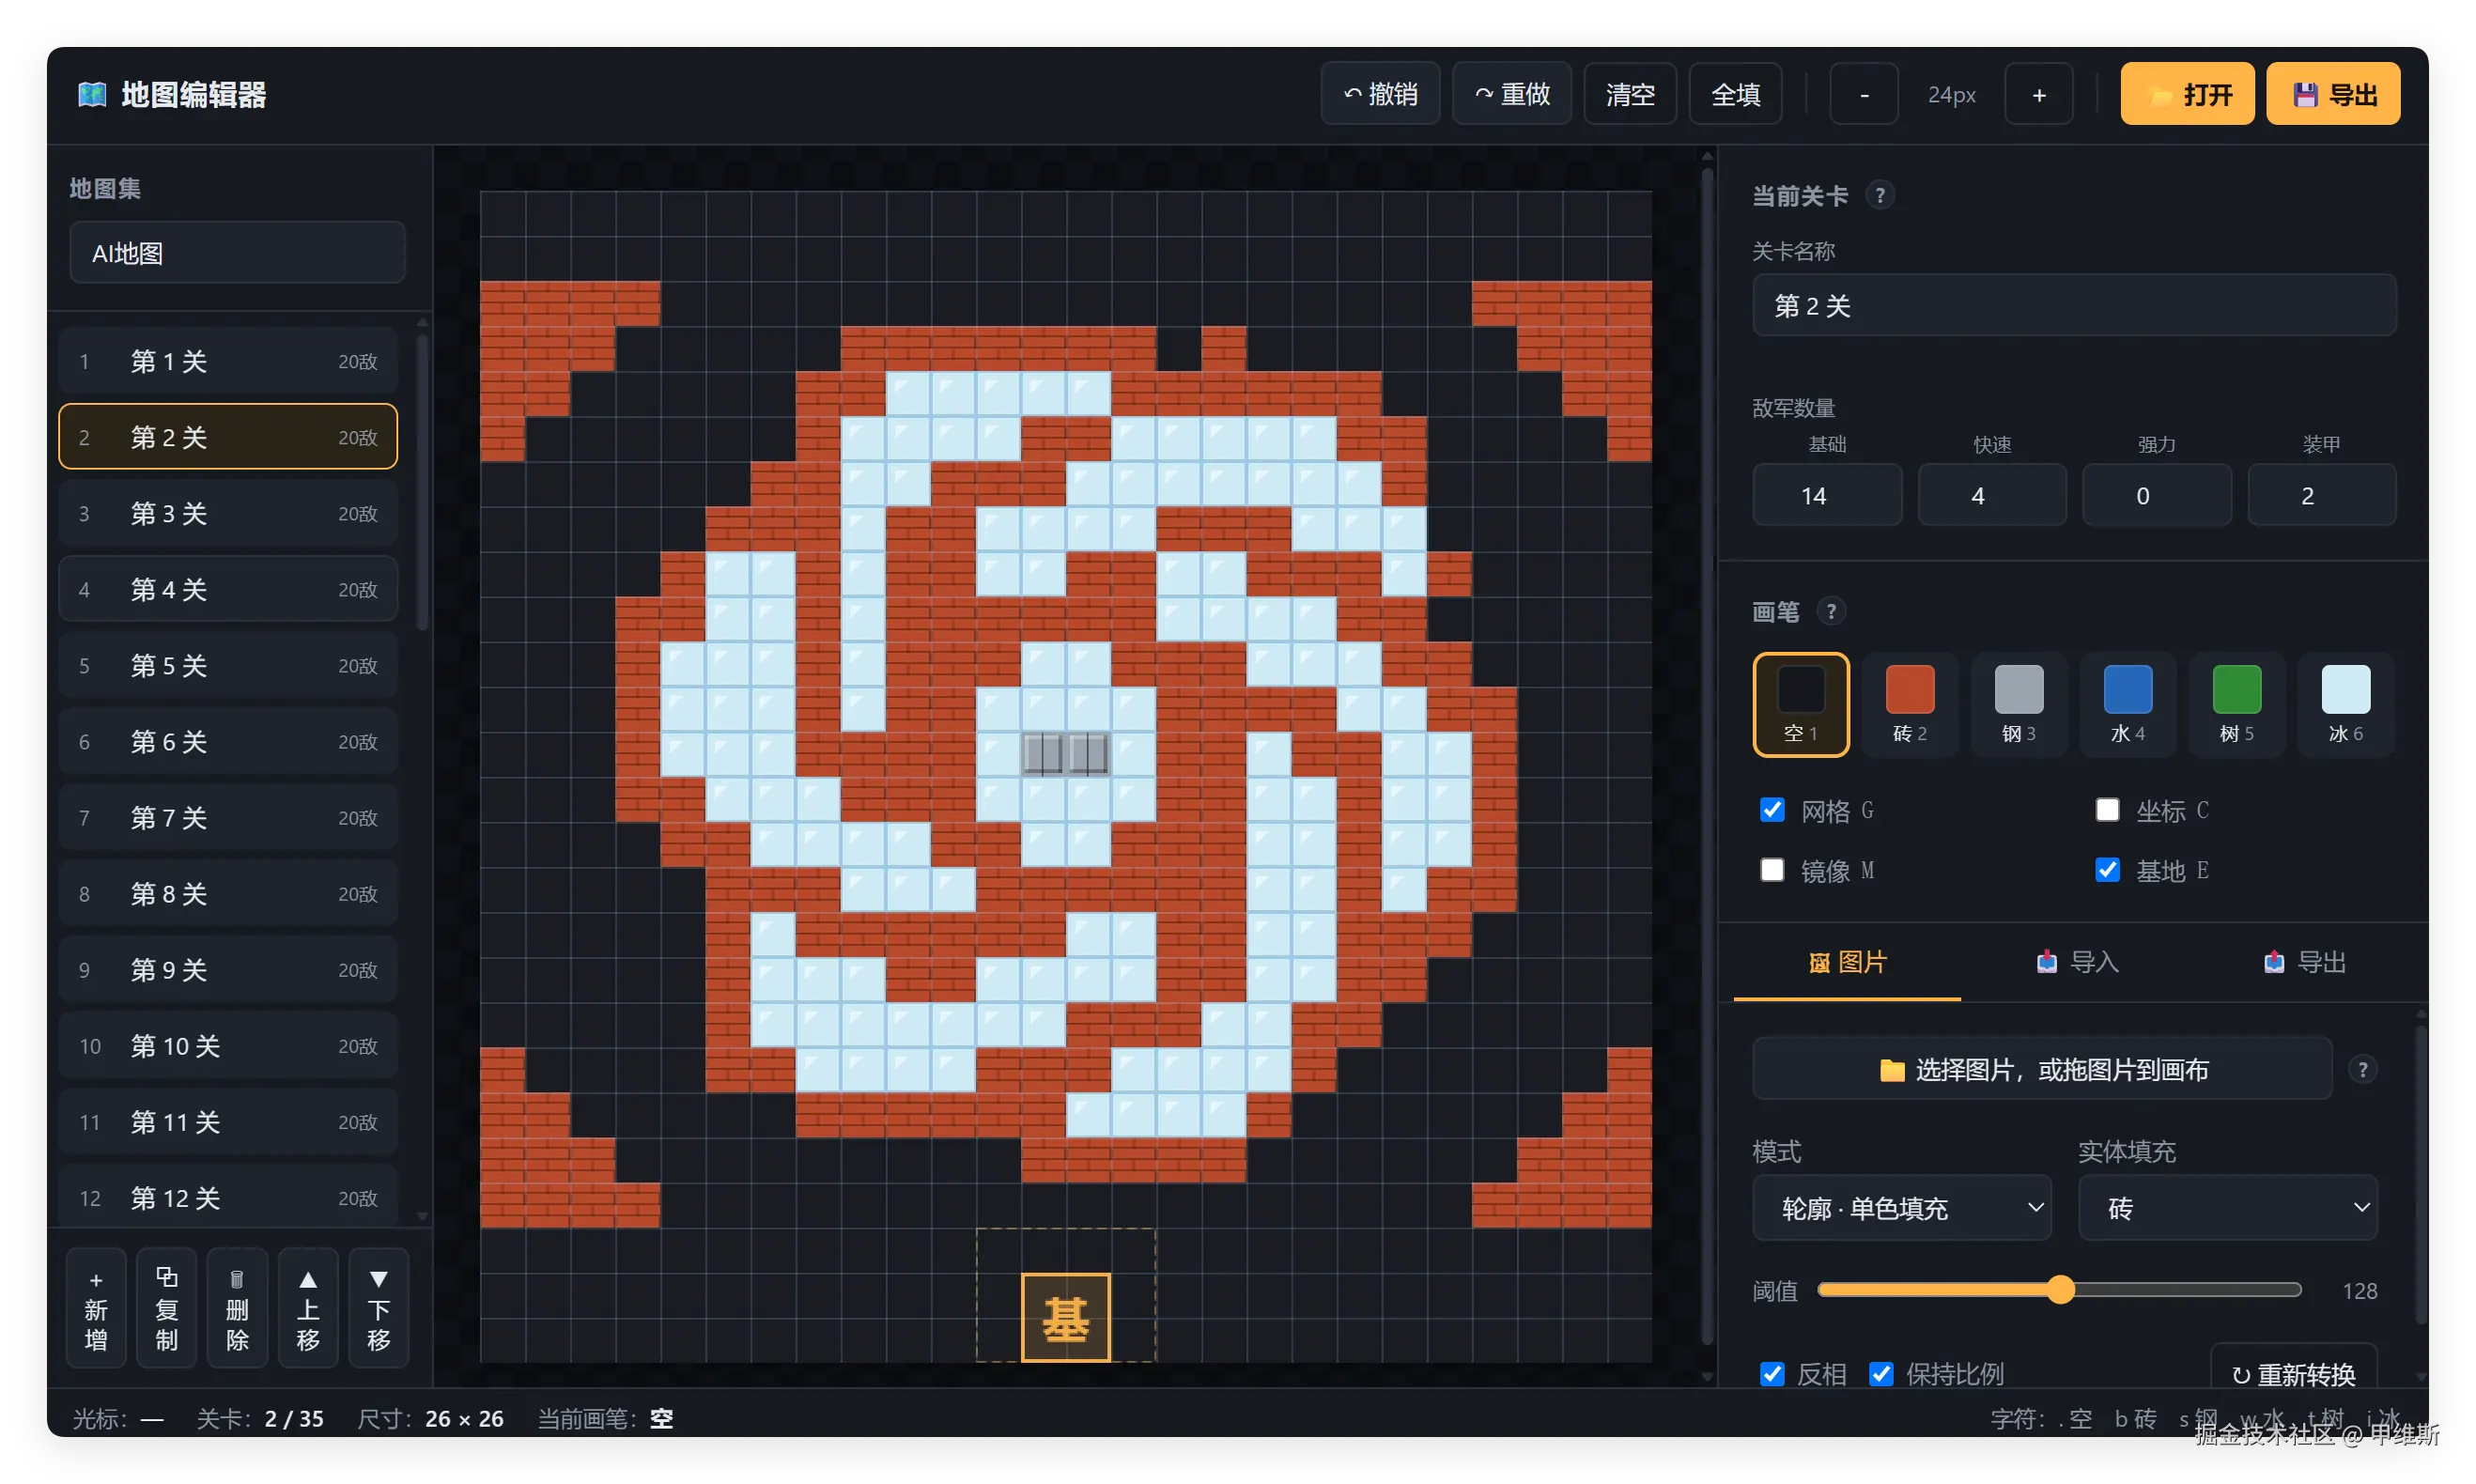The width and height of the screenshot is (2476, 1484).
Task: Select level 第 3 关
Action: (228, 513)
